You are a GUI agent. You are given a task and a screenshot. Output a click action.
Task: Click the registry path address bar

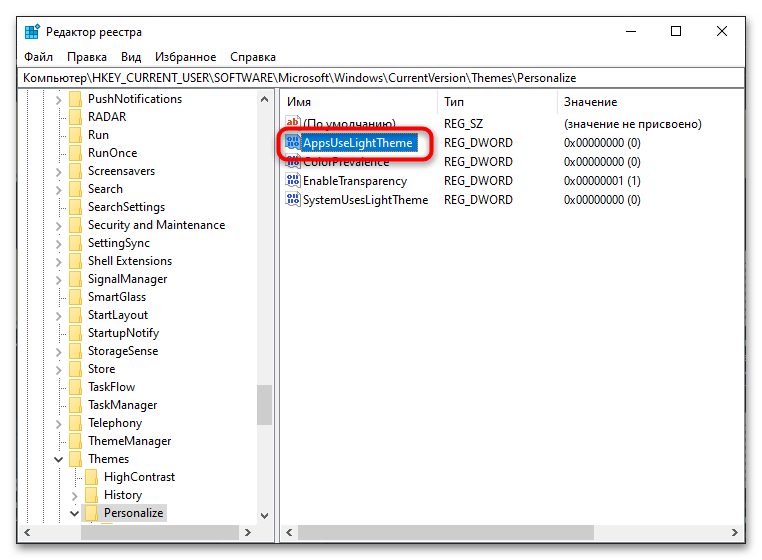point(381,78)
